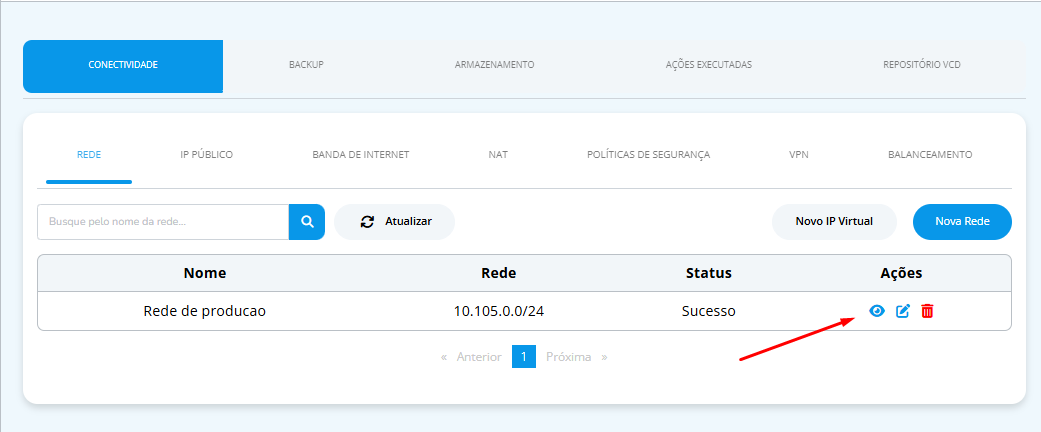This screenshot has width=1041, height=432.
Task: Select page 1 in pagination
Action: 524,356
